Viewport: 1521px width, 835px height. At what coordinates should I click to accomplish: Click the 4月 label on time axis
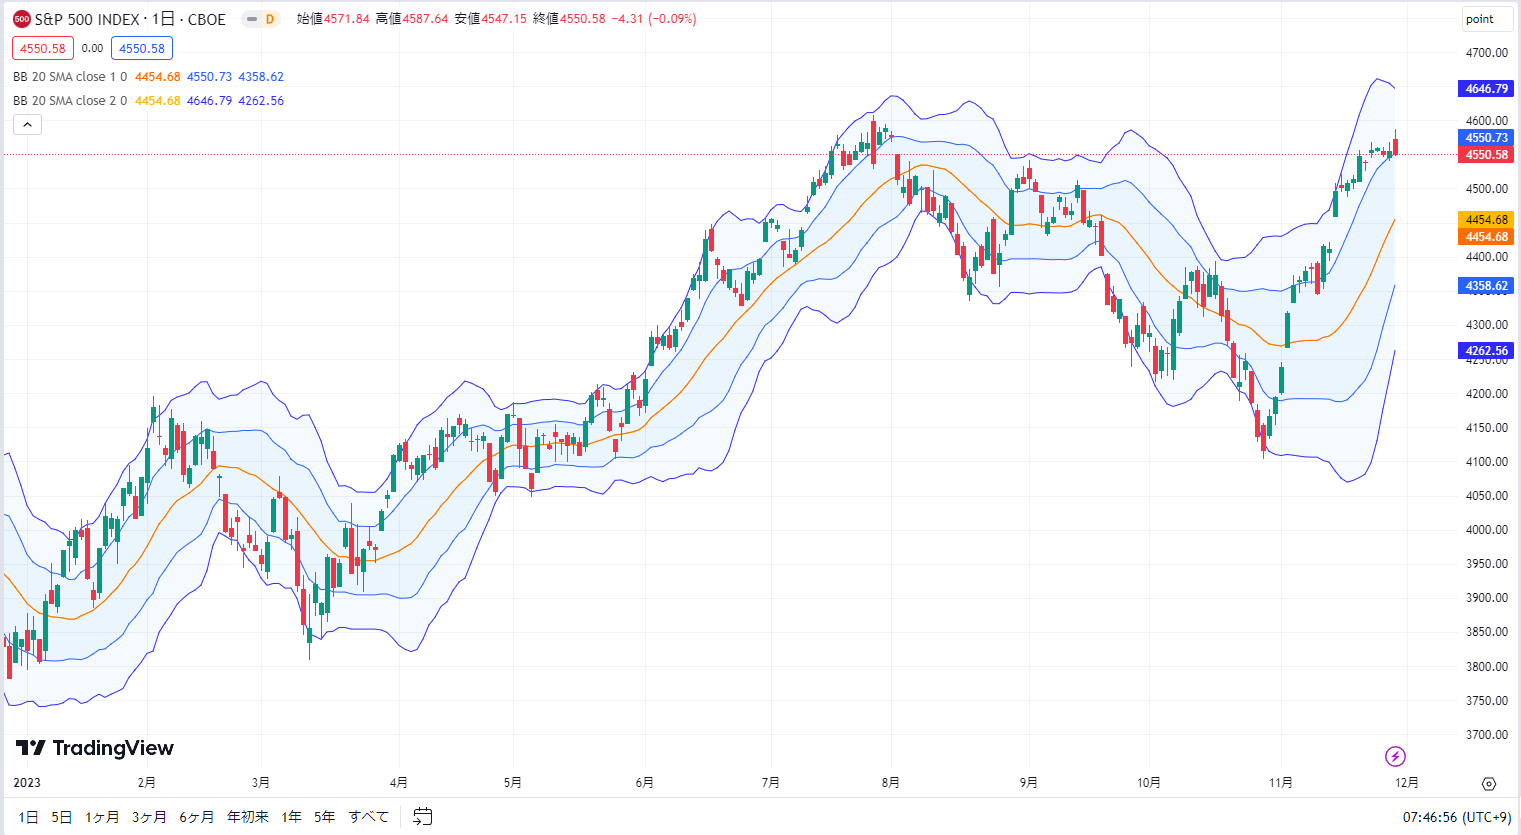click(x=398, y=783)
